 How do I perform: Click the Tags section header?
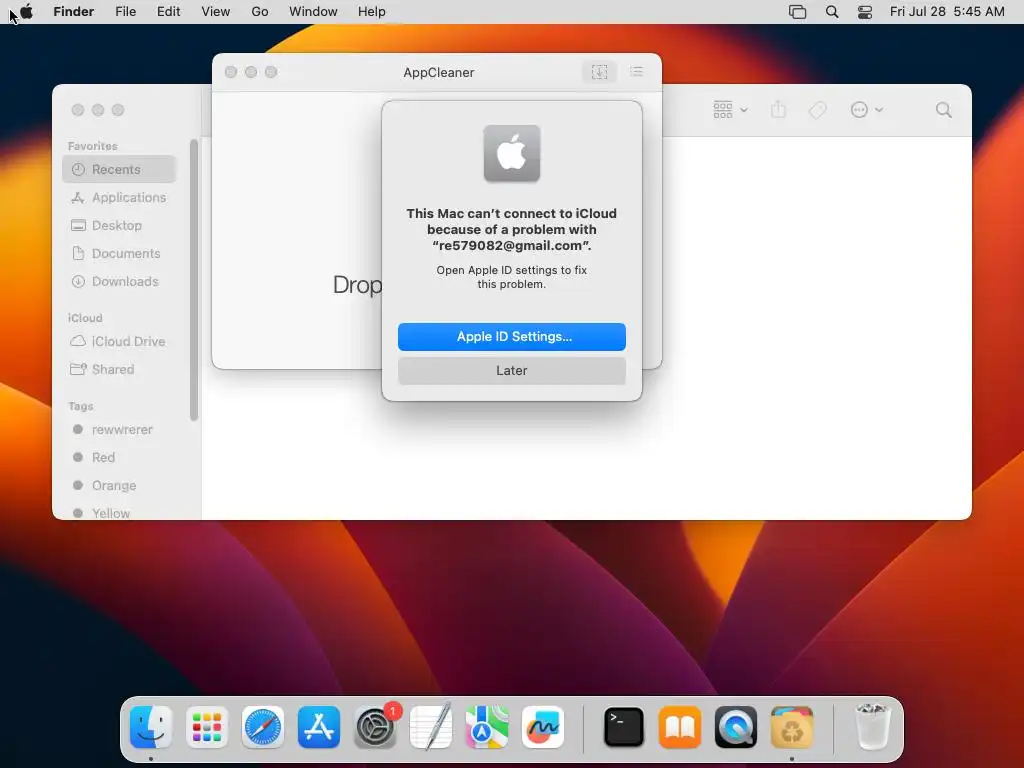(x=80, y=406)
